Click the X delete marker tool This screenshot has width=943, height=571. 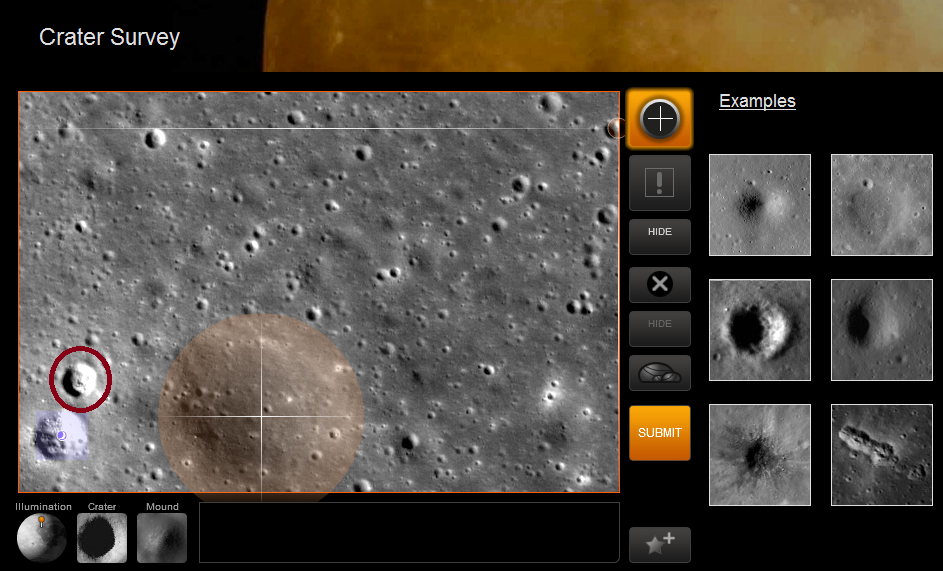(659, 284)
